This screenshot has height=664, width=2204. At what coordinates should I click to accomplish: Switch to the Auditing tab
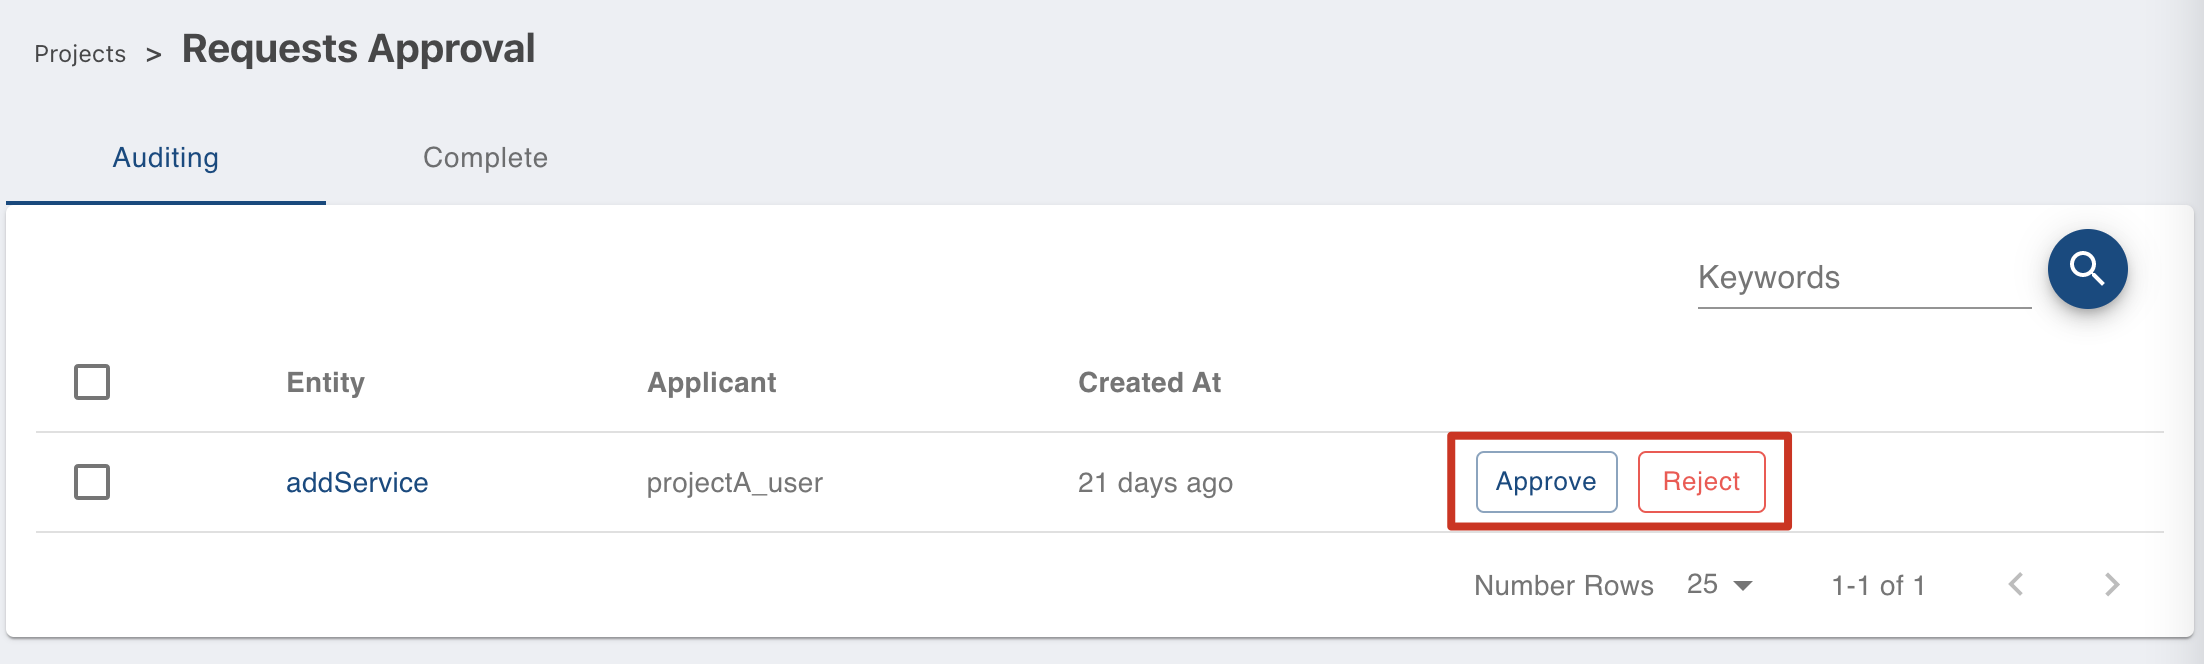[x=166, y=158]
